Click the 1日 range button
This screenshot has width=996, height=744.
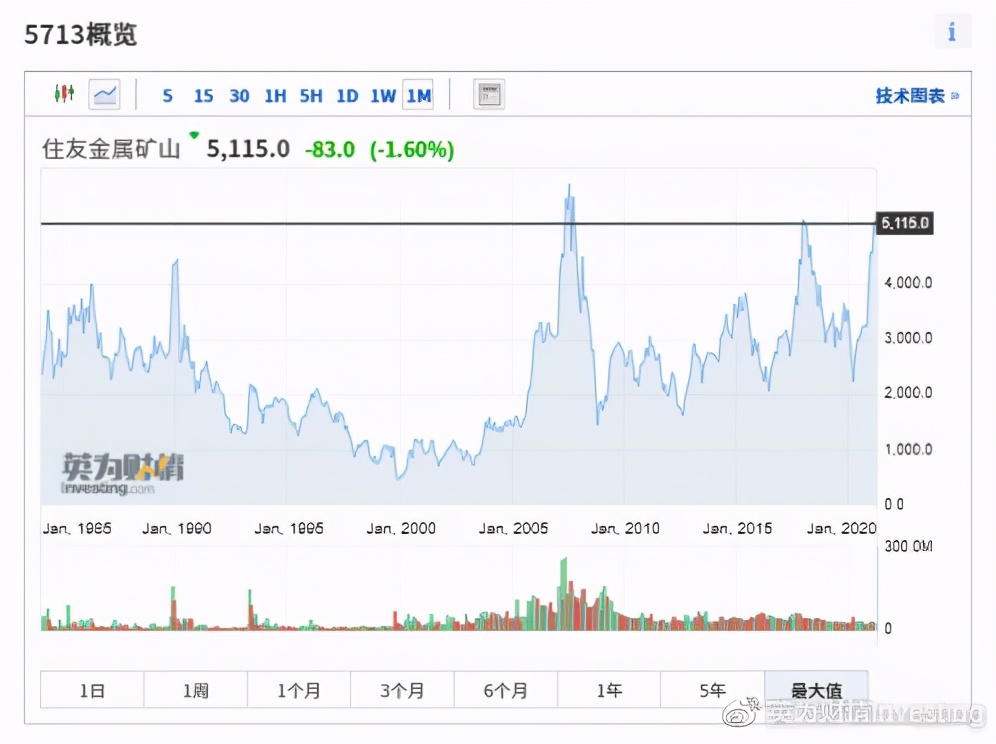(x=91, y=690)
